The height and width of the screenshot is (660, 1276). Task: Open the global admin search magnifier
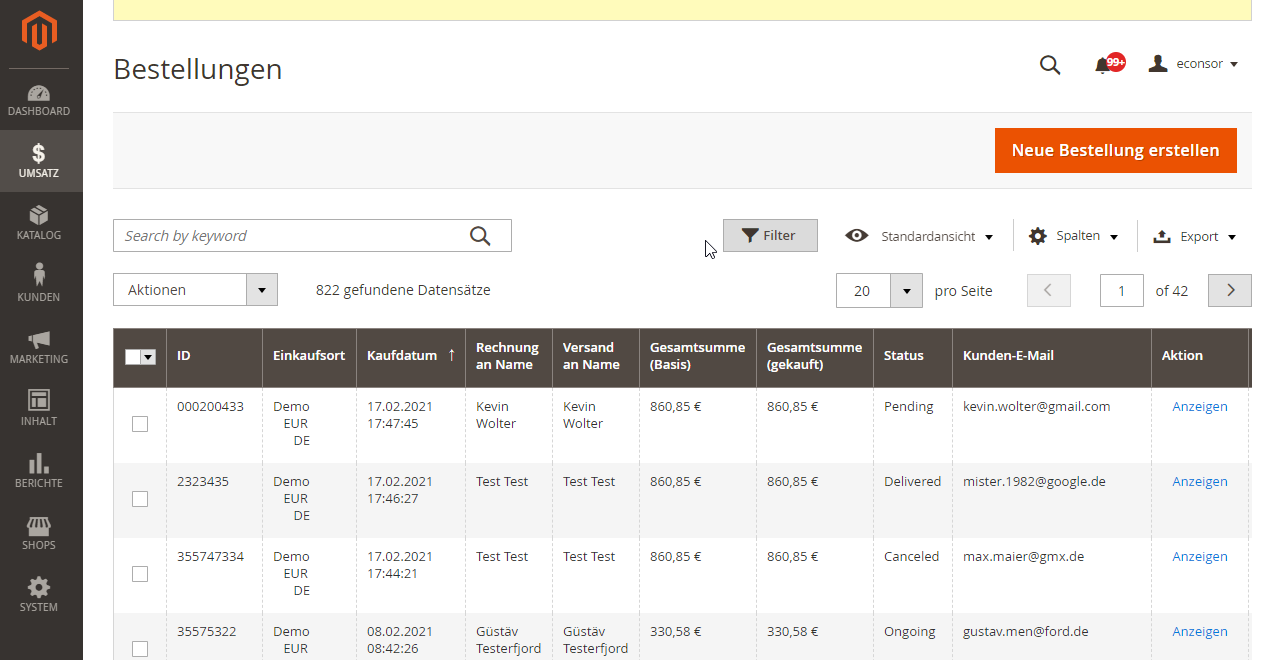(x=1049, y=64)
